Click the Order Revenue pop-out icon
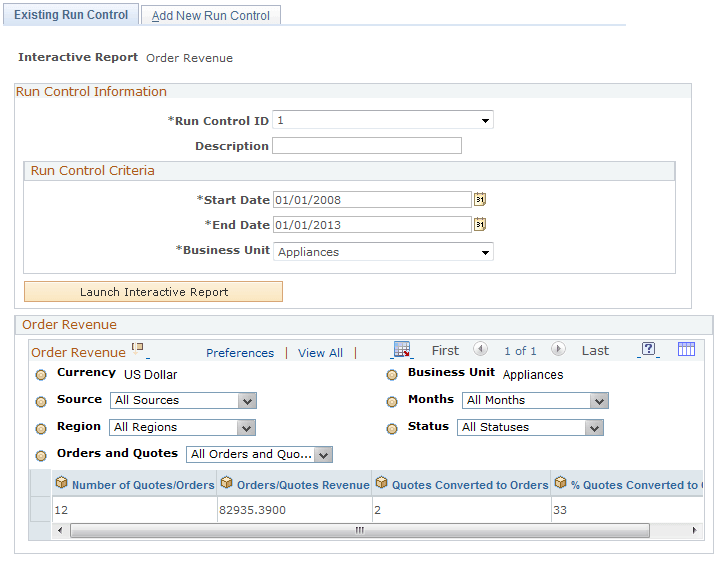Screen dimensions: 720x562 (x=137, y=348)
